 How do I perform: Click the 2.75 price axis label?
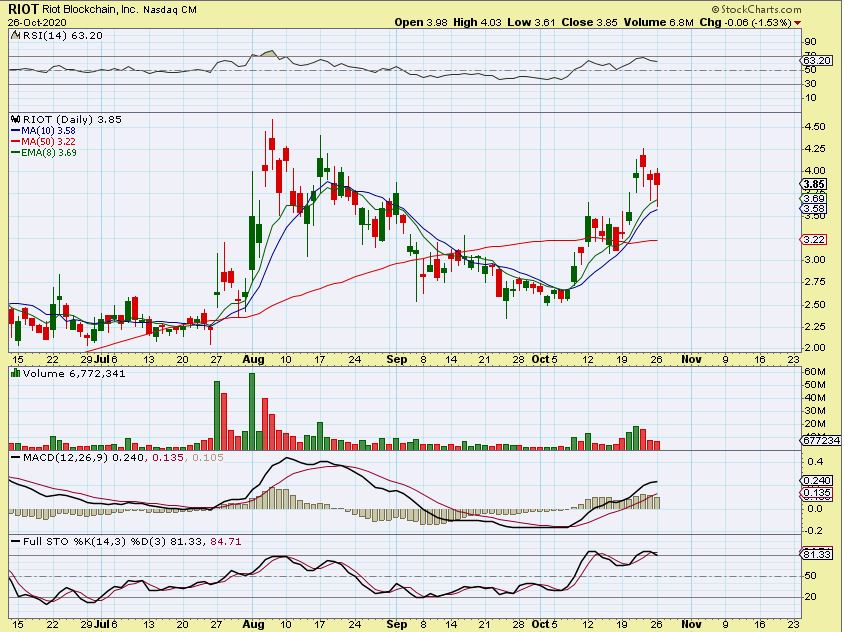pyautogui.click(x=814, y=282)
